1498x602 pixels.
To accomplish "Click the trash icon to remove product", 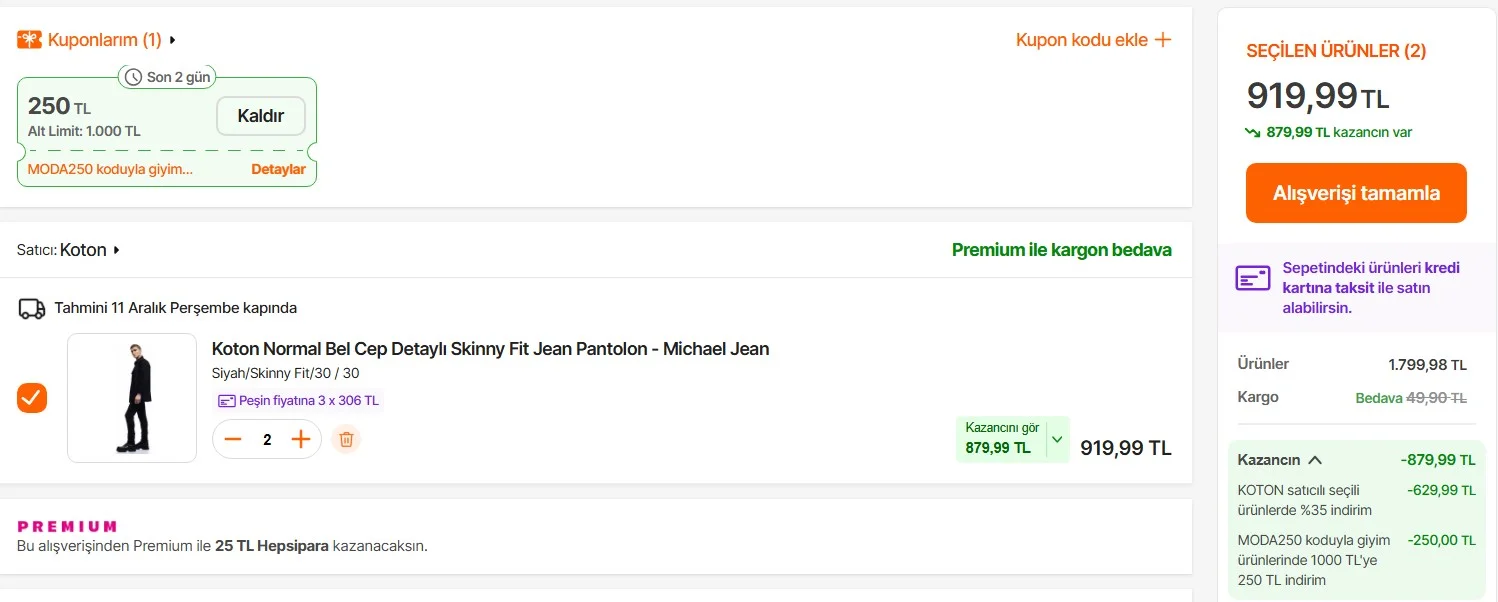I will click(x=346, y=439).
